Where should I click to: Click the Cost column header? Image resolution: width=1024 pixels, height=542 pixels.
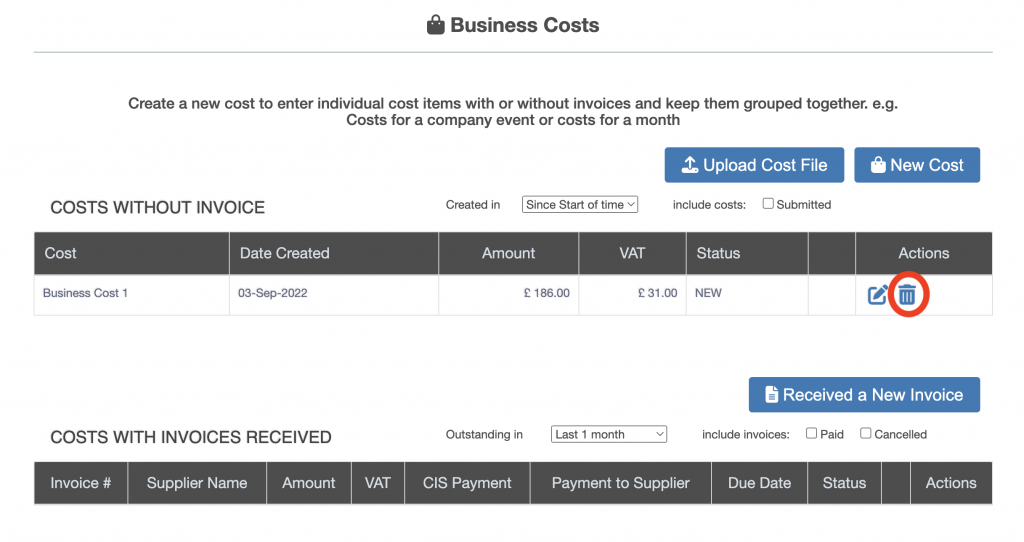point(60,253)
